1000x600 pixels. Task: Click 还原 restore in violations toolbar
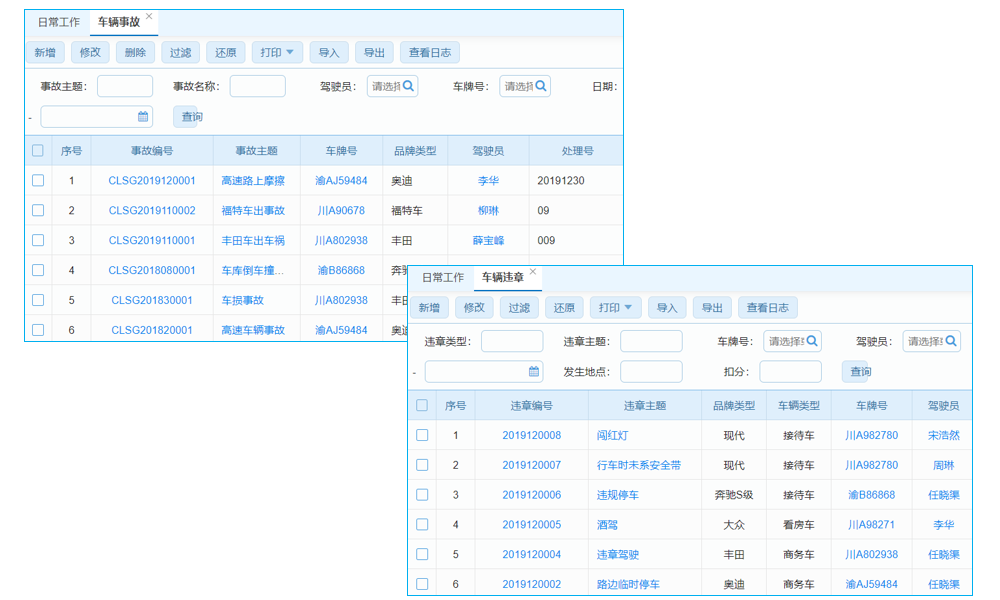(x=563, y=307)
